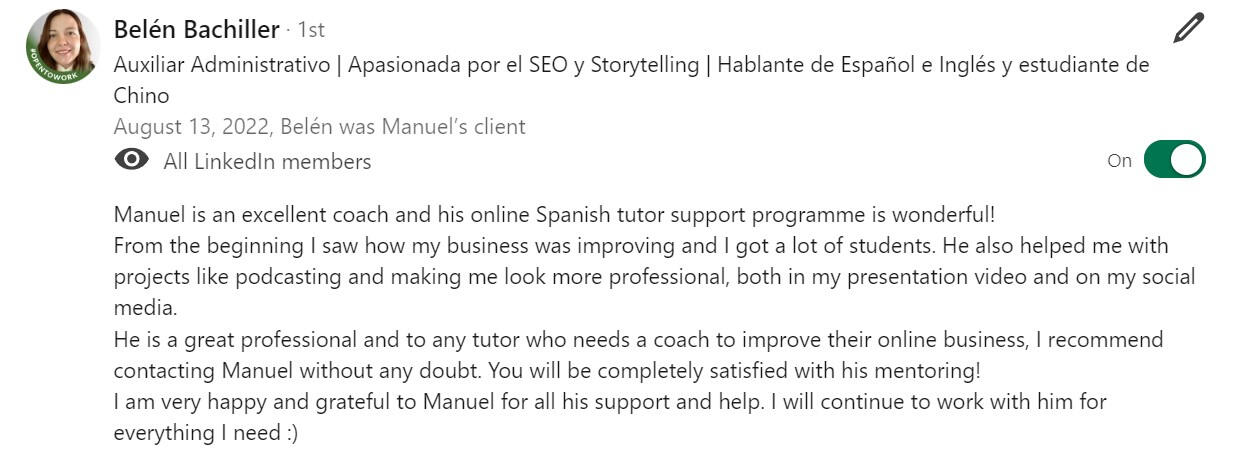Open Belén Bachiller's profile photo
Viewport: 1235px width, 462px height.
click(x=63, y=45)
